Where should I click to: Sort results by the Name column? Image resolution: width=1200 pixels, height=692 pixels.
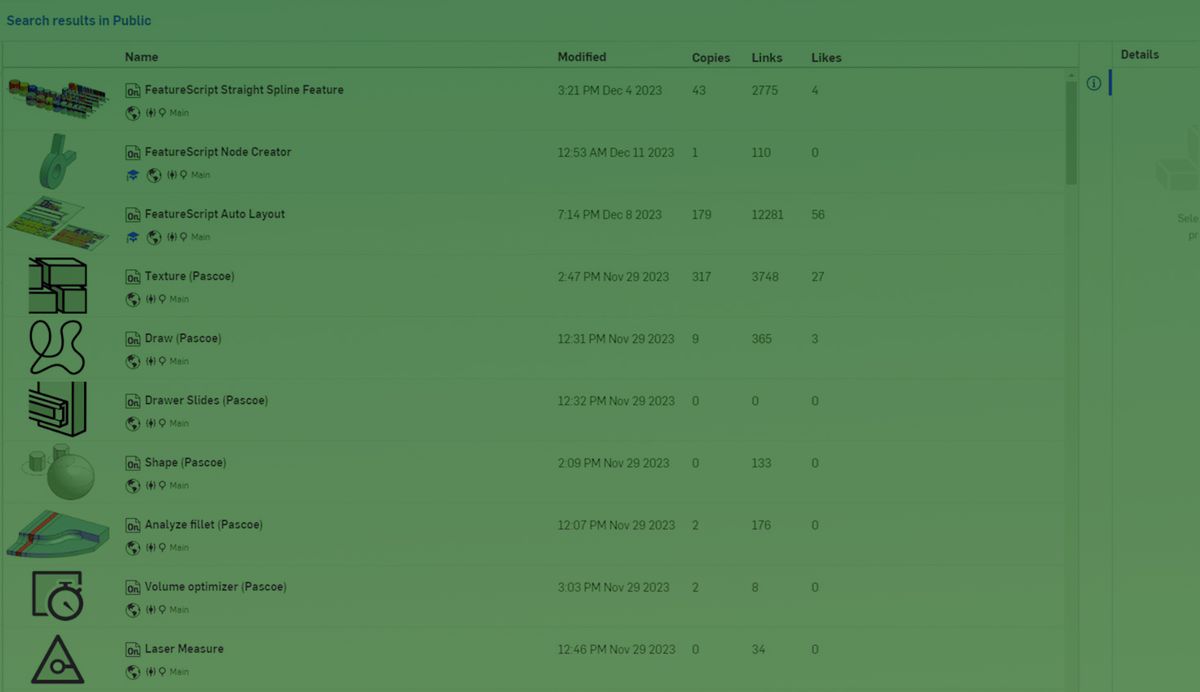point(141,57)
